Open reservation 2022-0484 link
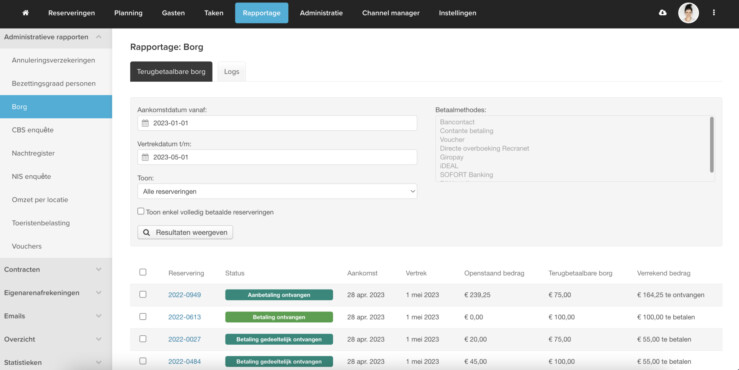Image resolution: width=739 pixels, height=370 pixels. pos(184,362)
